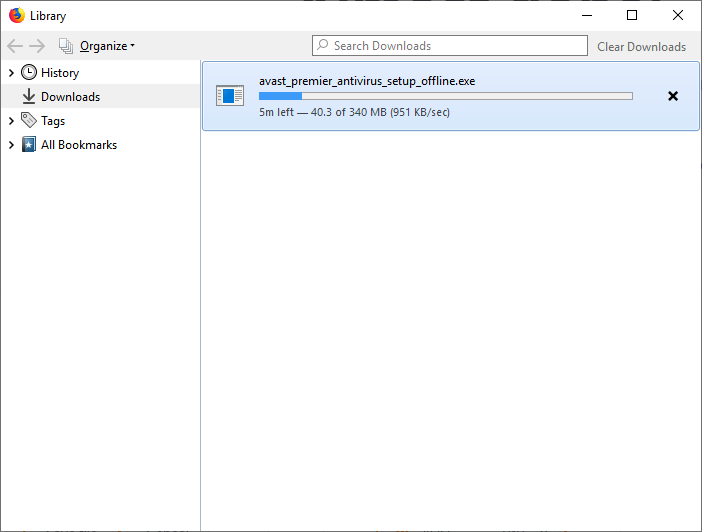Click the Downloads arrow icon
The height and width of the screenshot is (532, 702).
click(x=29, y=96)
